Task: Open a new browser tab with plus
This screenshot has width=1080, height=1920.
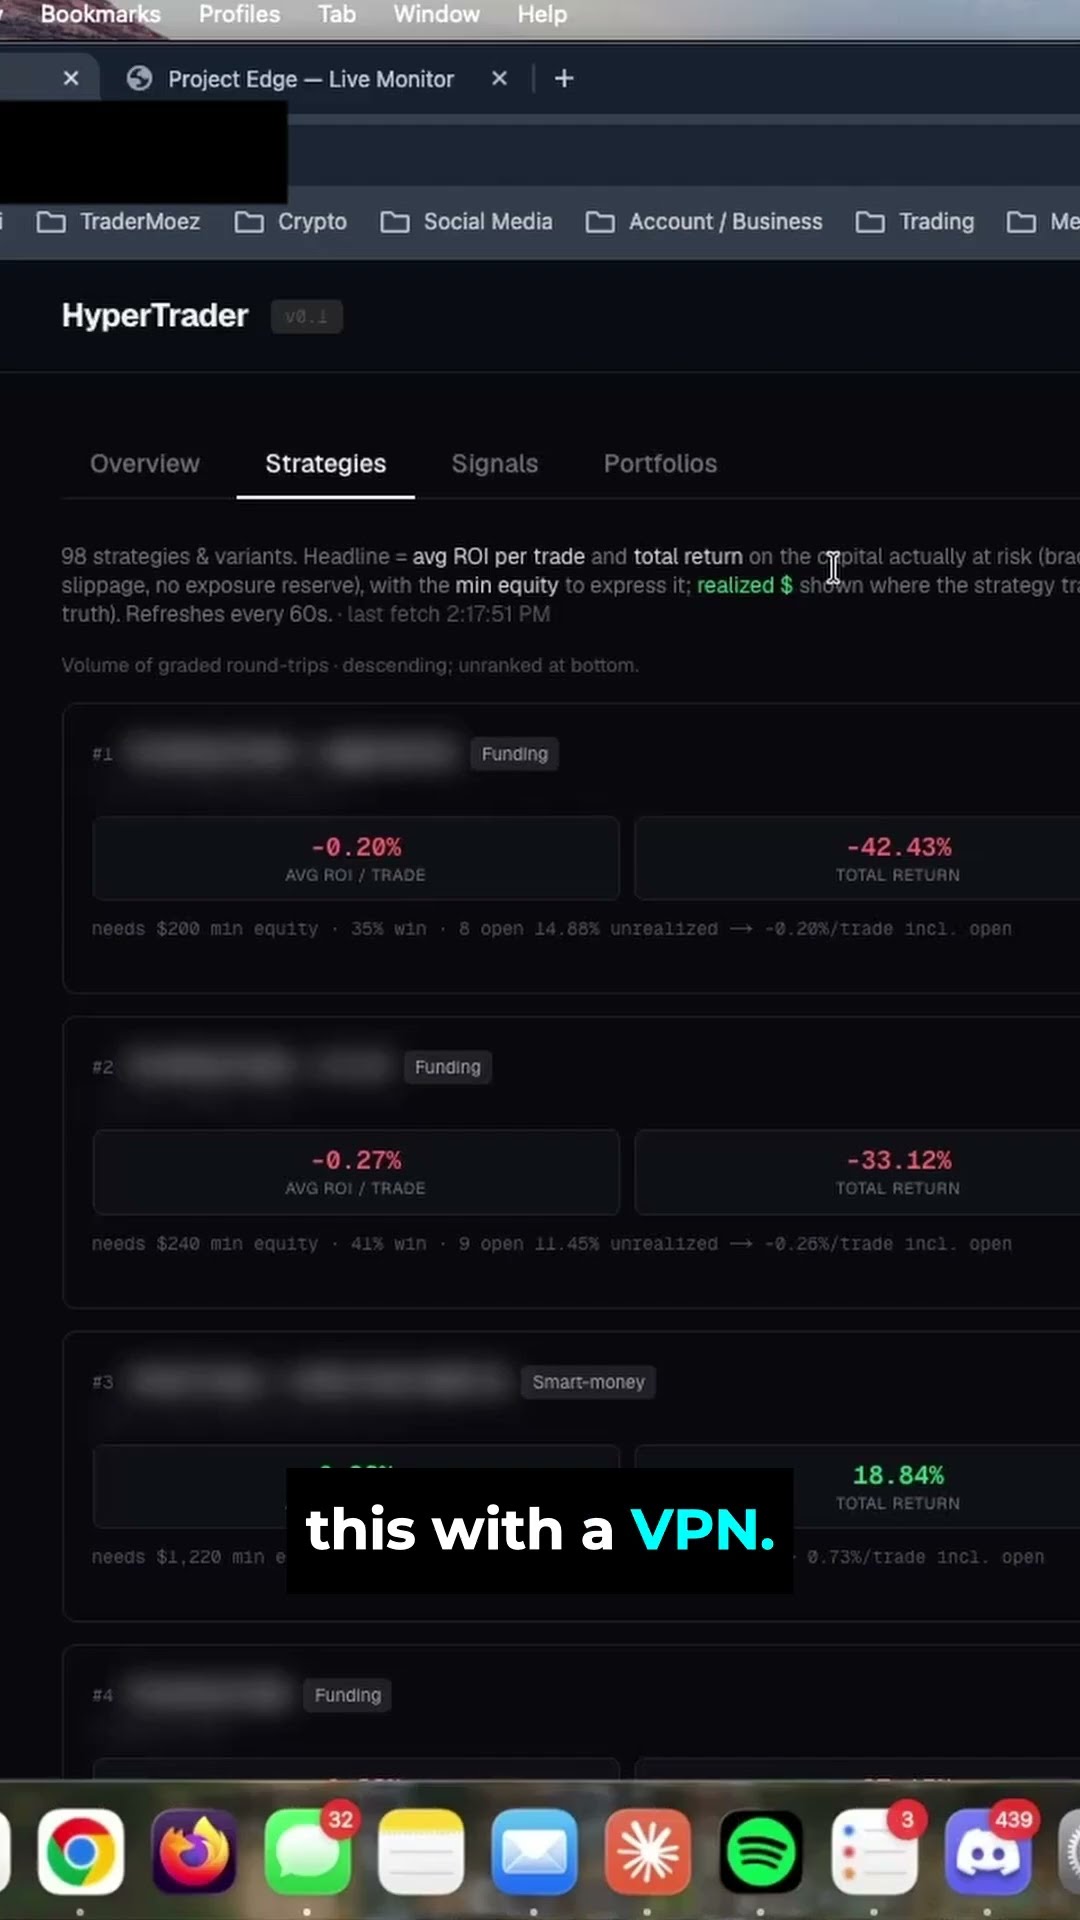Action: (x=564, y=78)
